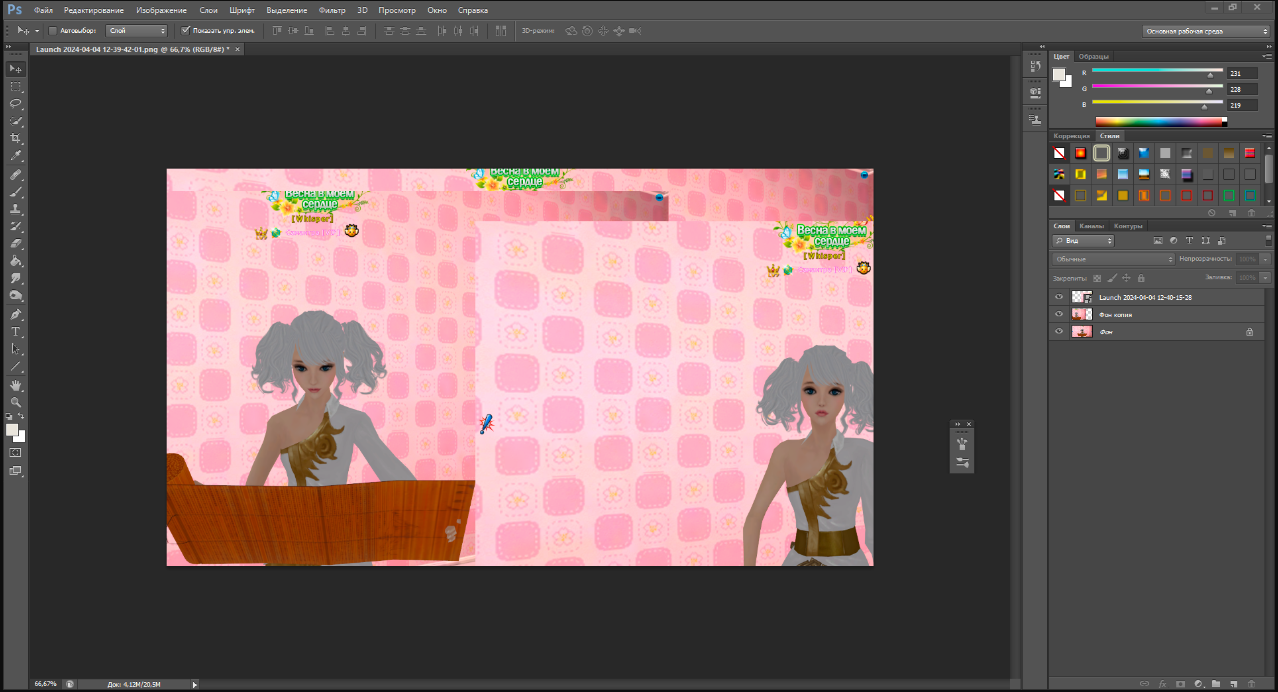Open the Основная рабочая среда workspace dropdown
Image resolution: width=1278 pixels, height=692 pixels.
click(x=1206, y=31)
